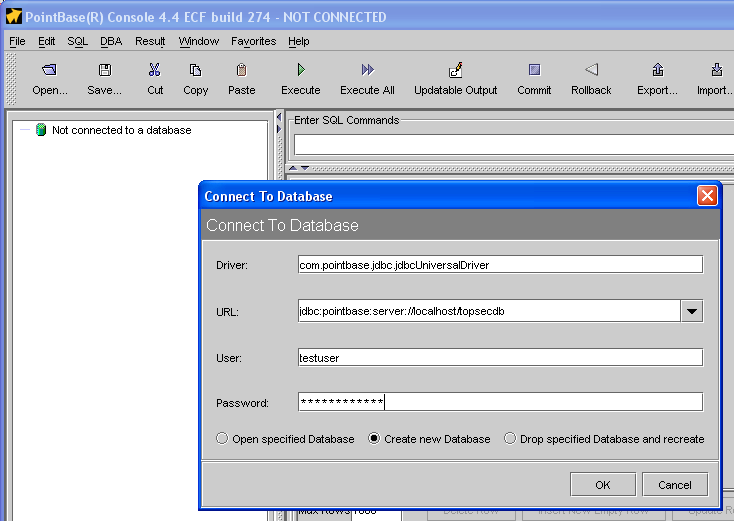Click the toolbar drag handle grip
The width and height of the screenshot is (734, 521).
10,79
